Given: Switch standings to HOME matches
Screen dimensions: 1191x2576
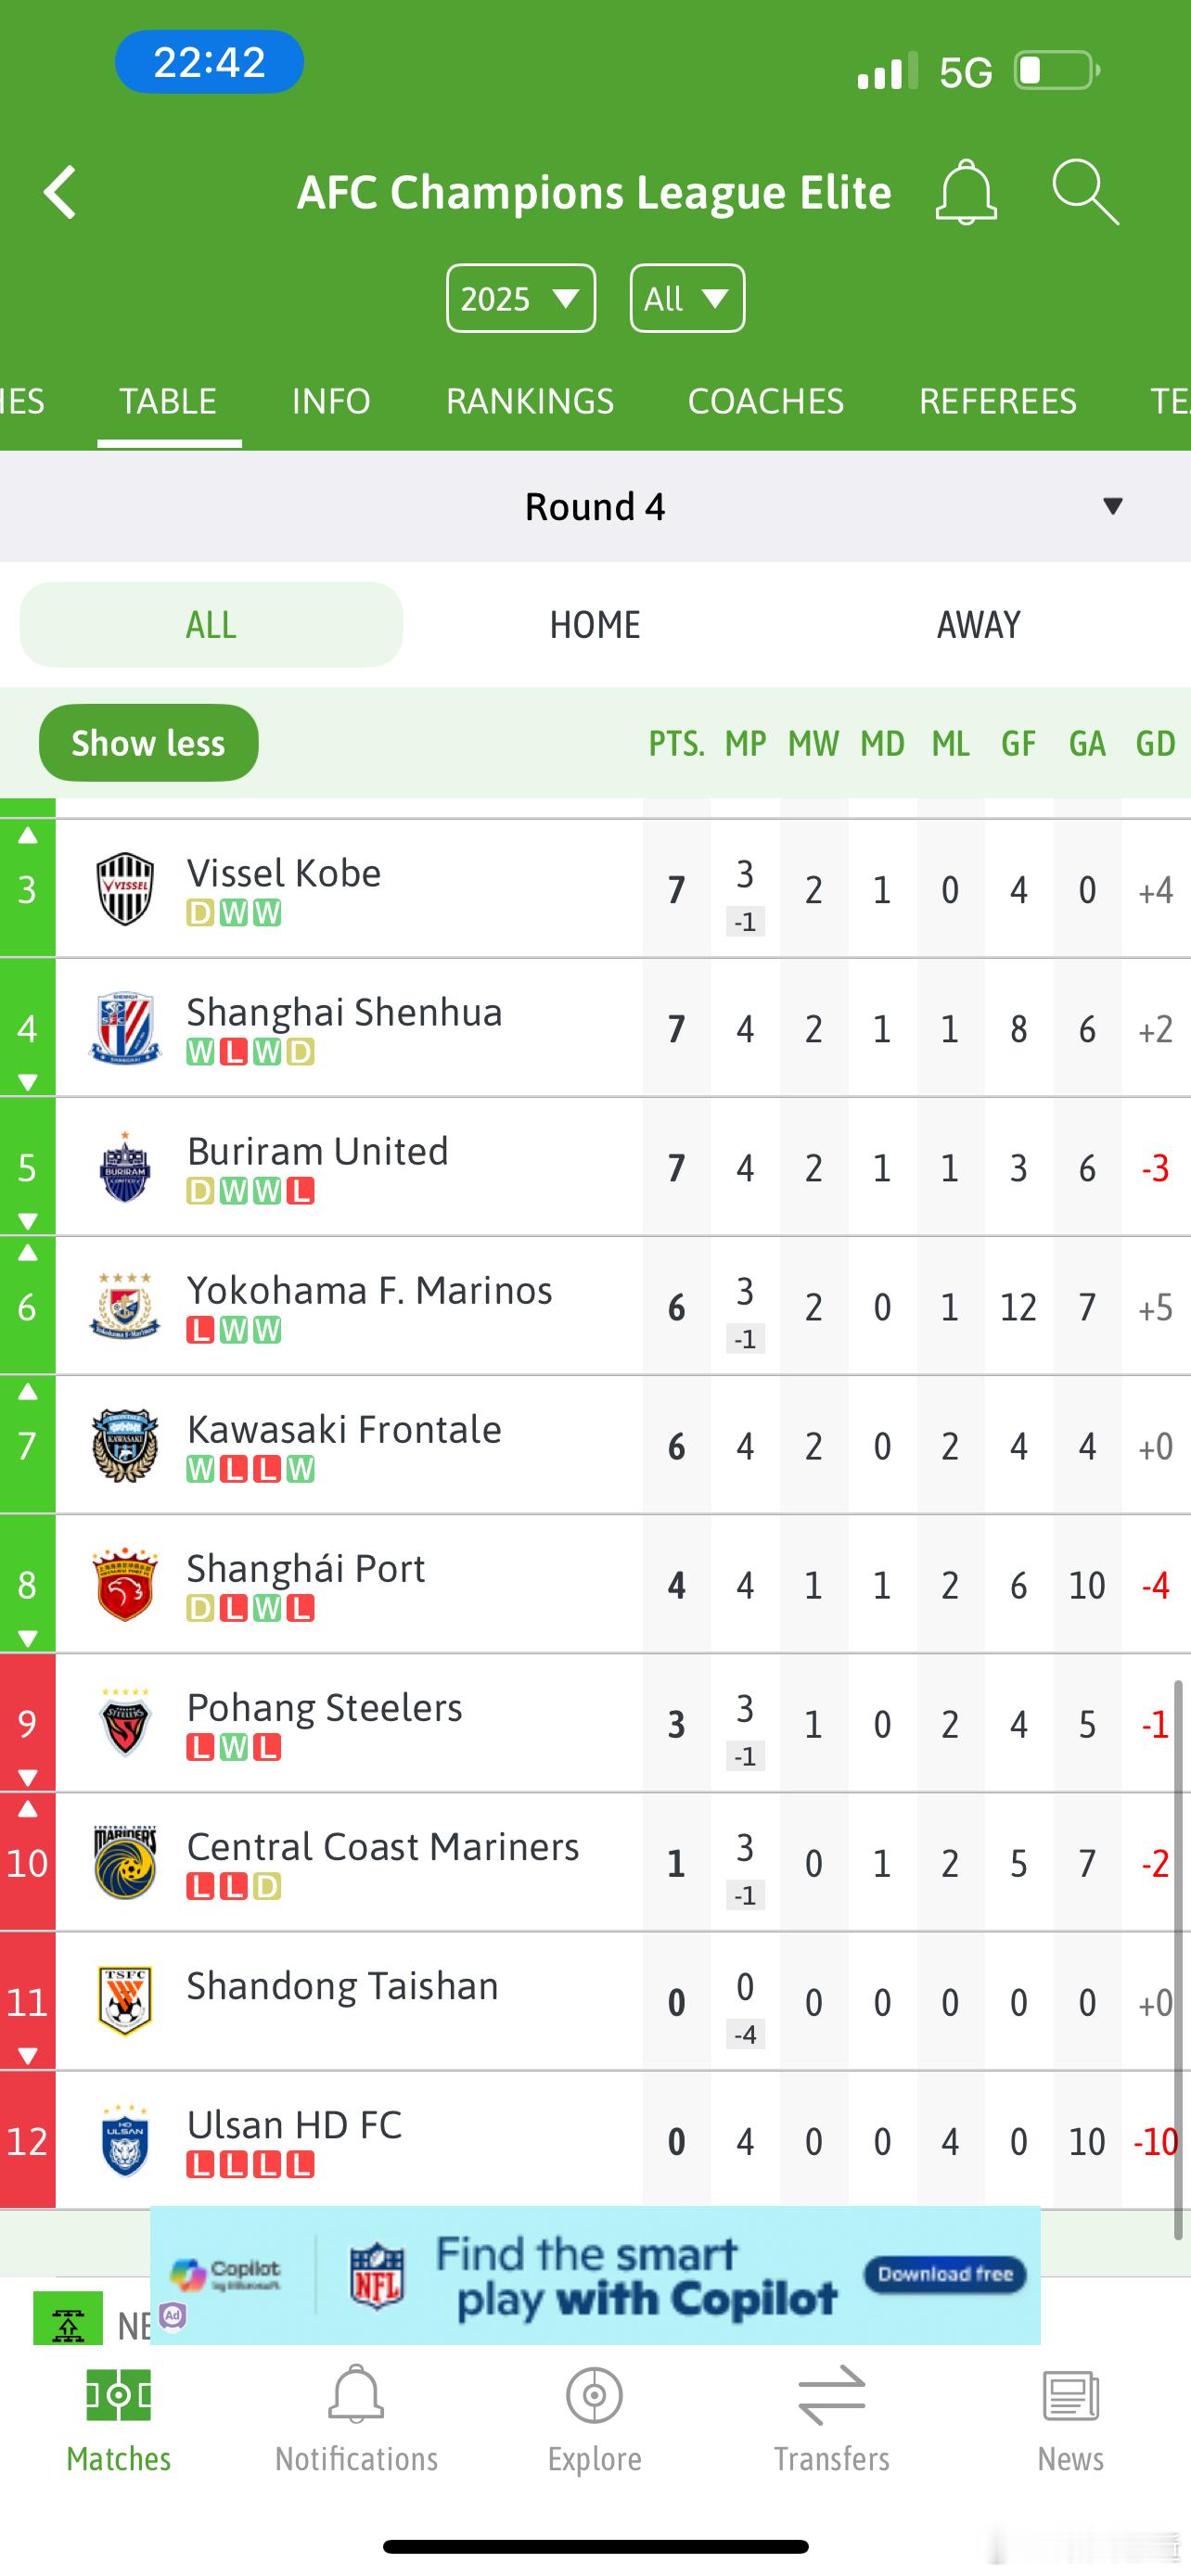Looking at the screenshot, I should click(595, 625).
